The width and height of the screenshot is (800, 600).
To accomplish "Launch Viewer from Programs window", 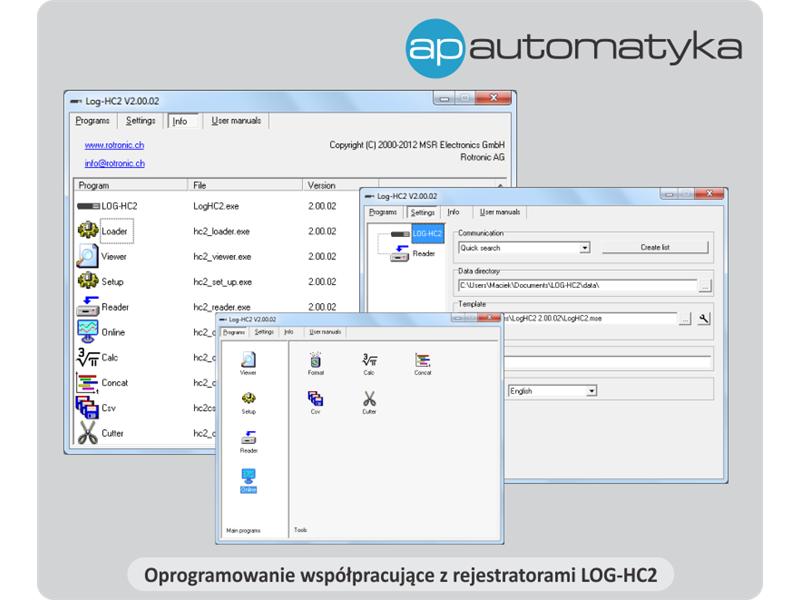I will pyautogui.click(x=248, y=363).
